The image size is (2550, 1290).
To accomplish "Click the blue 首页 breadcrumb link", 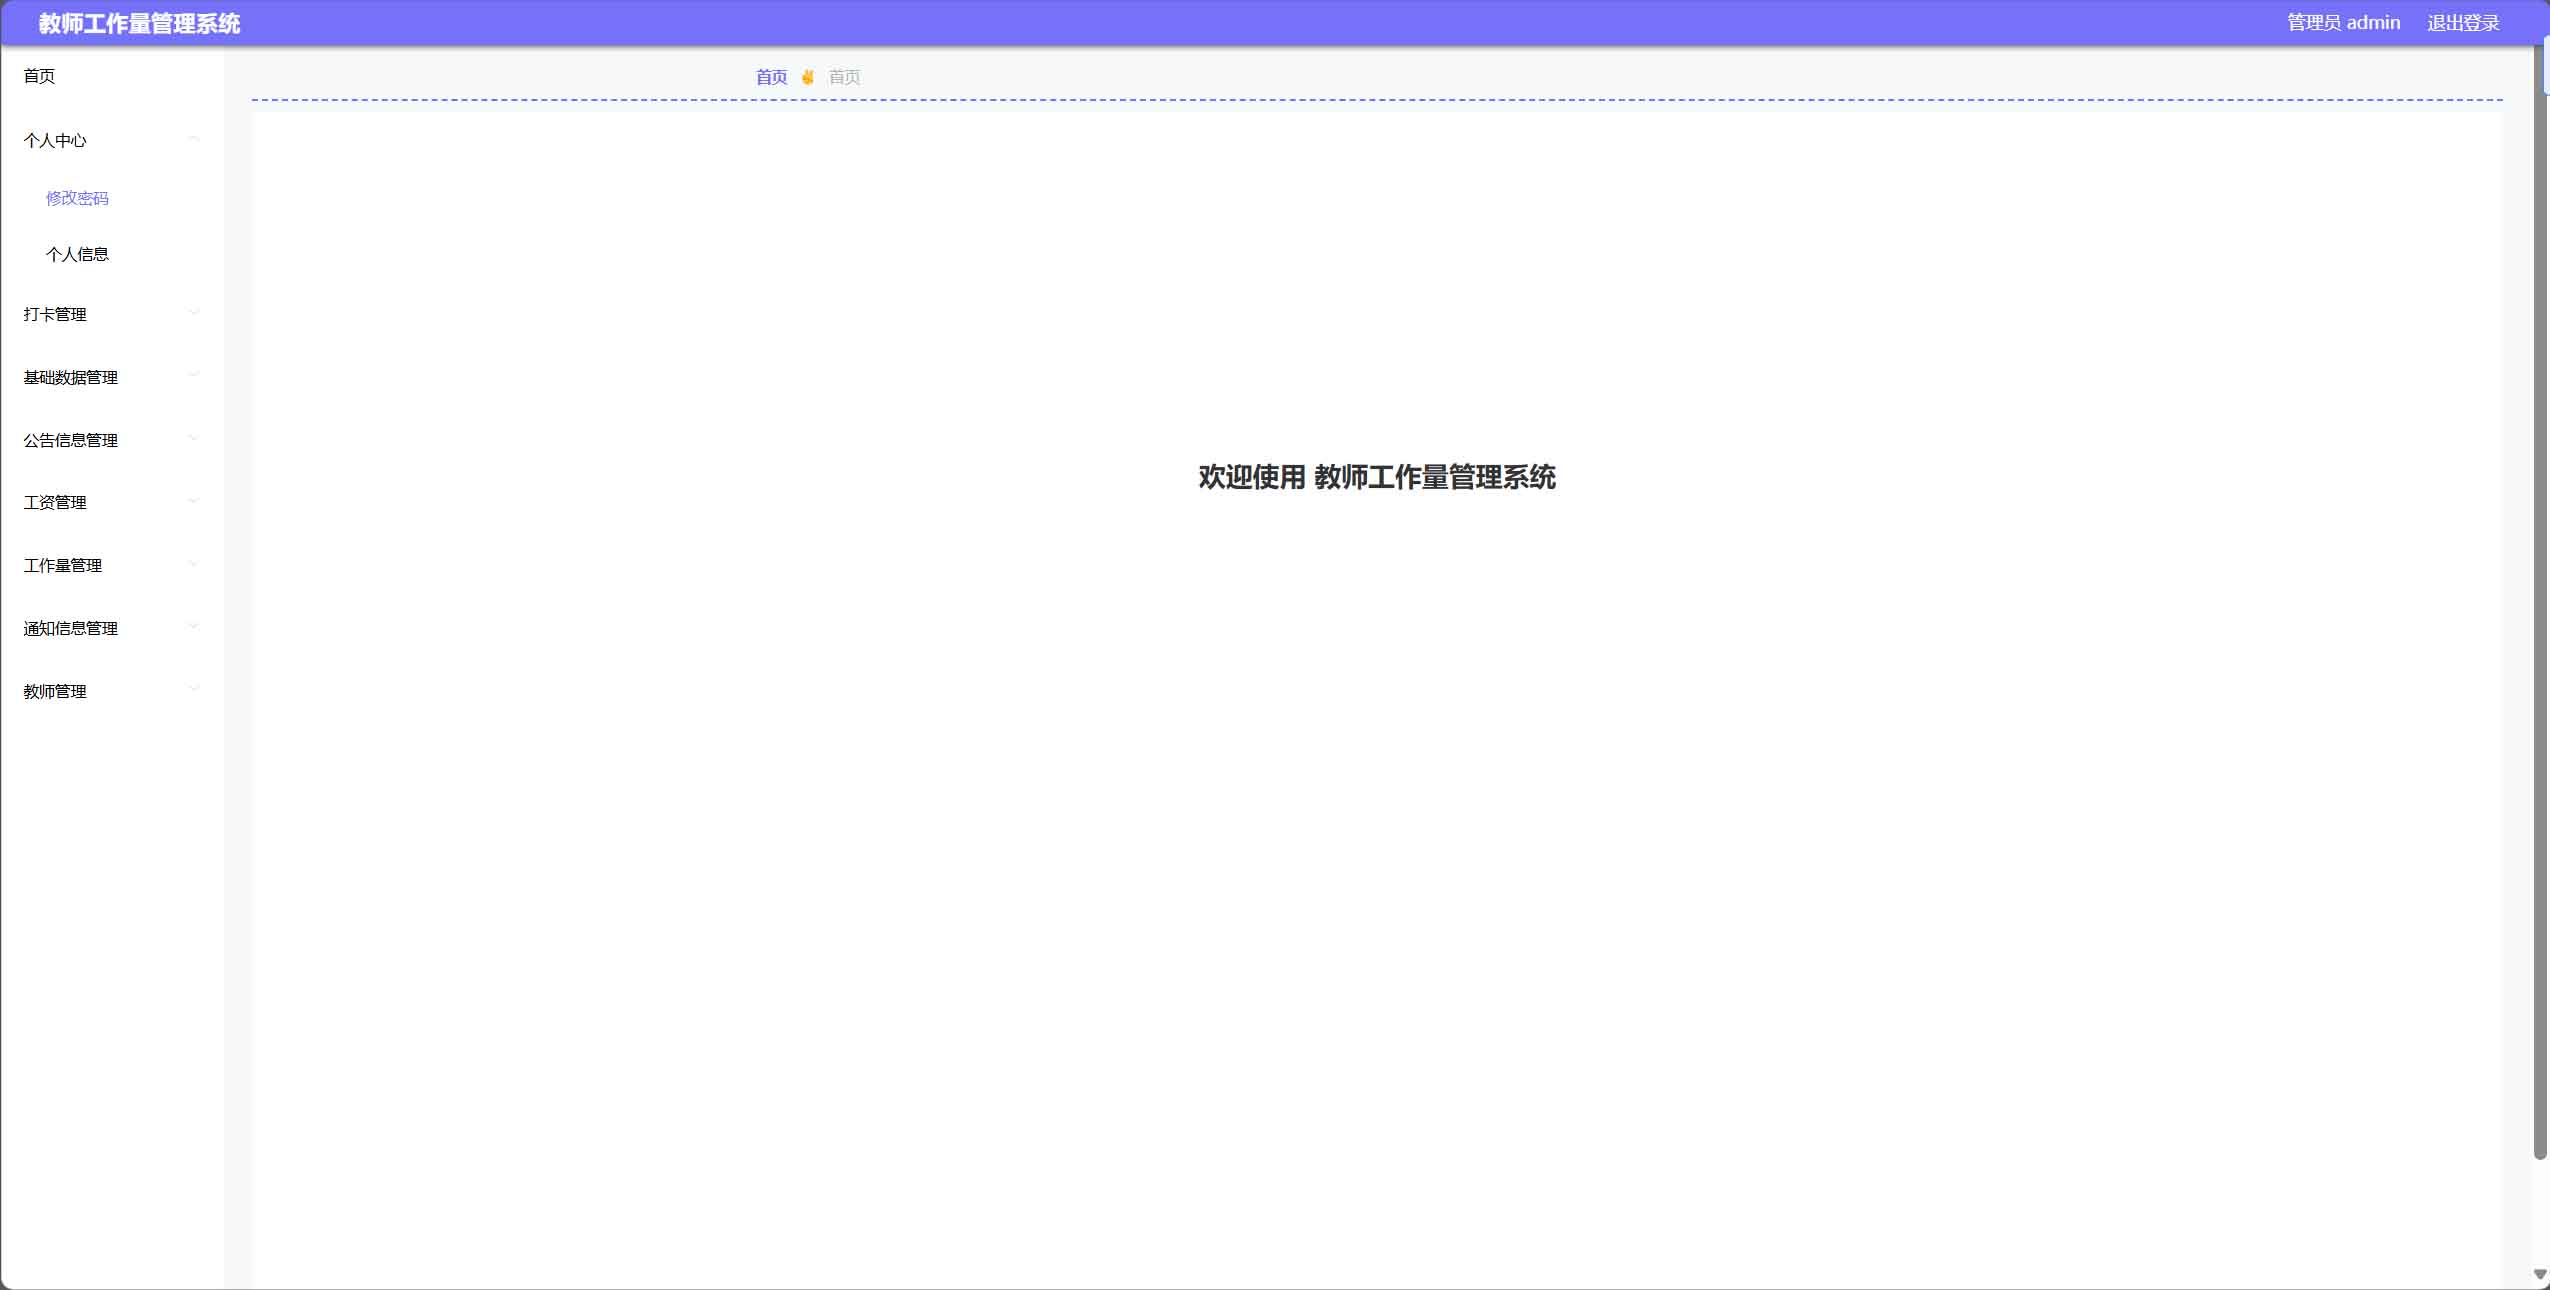I will point(771,77).
